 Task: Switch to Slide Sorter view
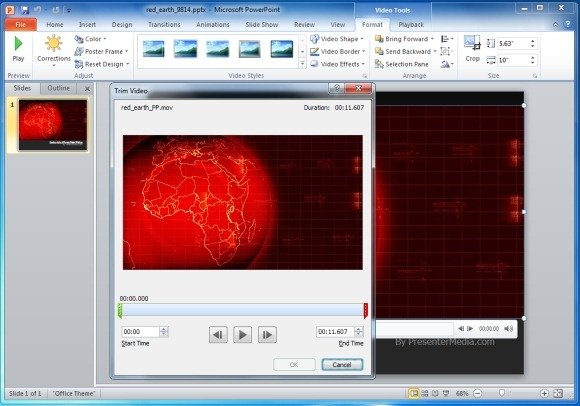coord(425,393)
